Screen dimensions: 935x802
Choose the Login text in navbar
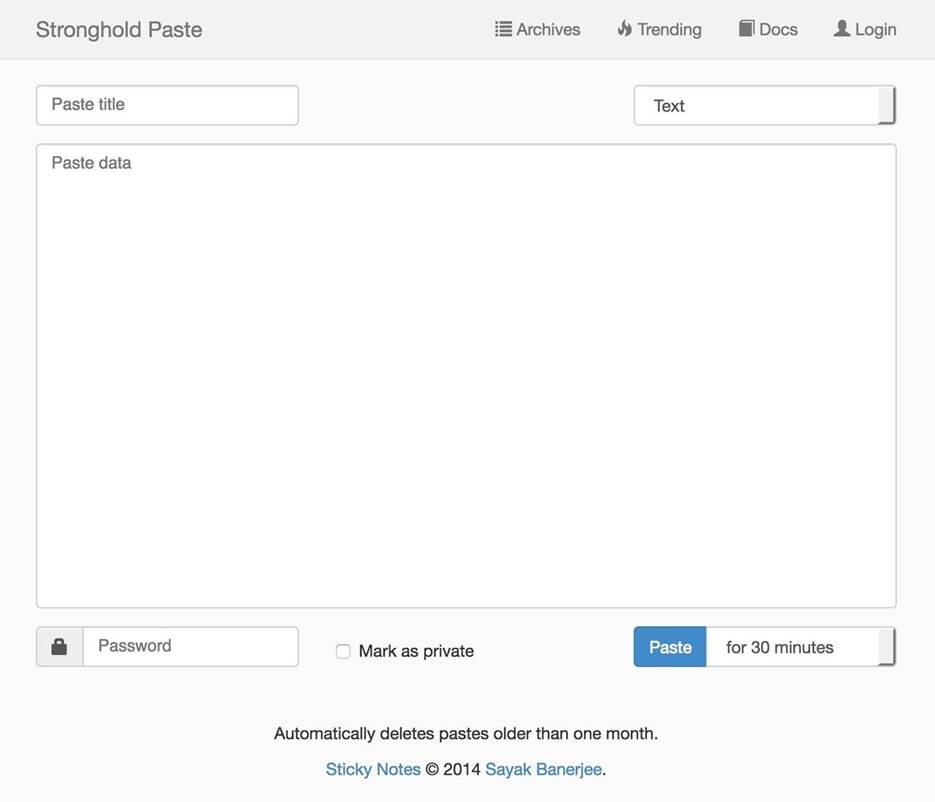[x=875, y=30]
